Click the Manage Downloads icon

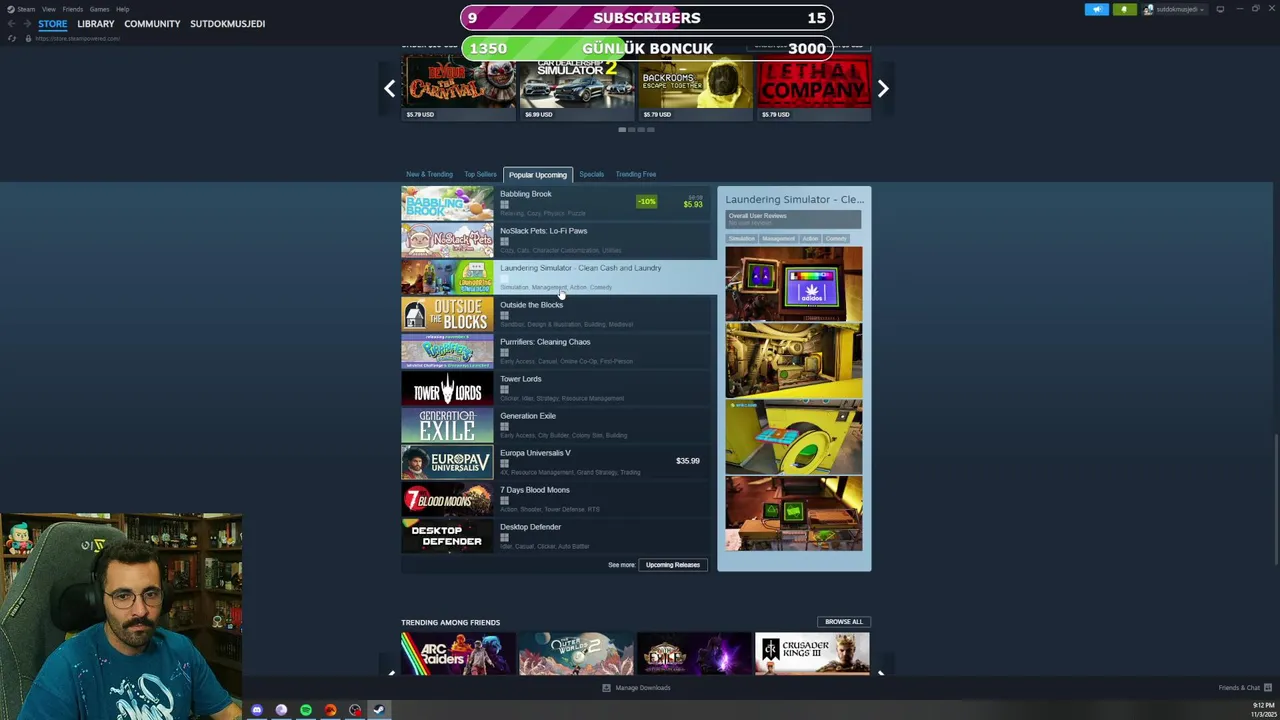(x=606, y=688)
